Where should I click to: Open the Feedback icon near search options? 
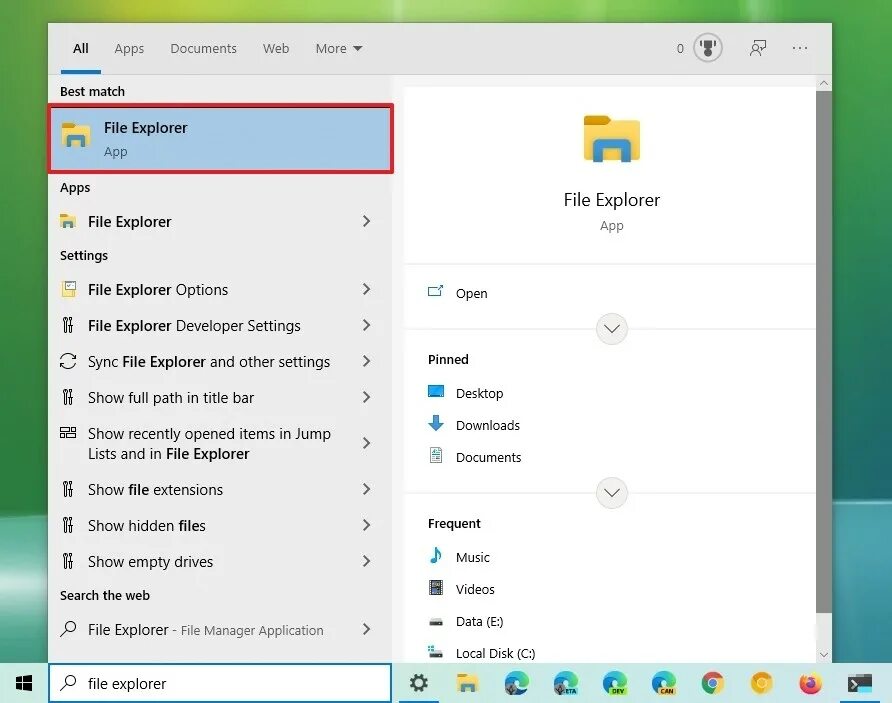pyautogui.click(x=758, y=47)
